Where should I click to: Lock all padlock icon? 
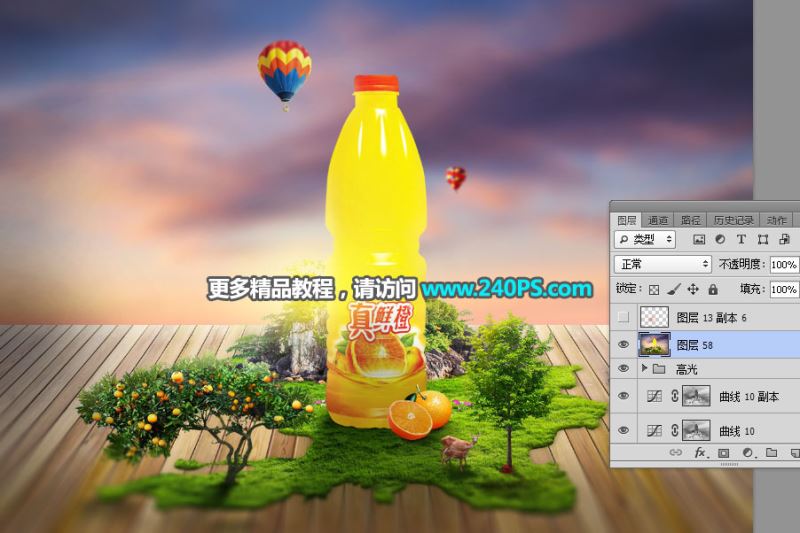click(713, 289)
